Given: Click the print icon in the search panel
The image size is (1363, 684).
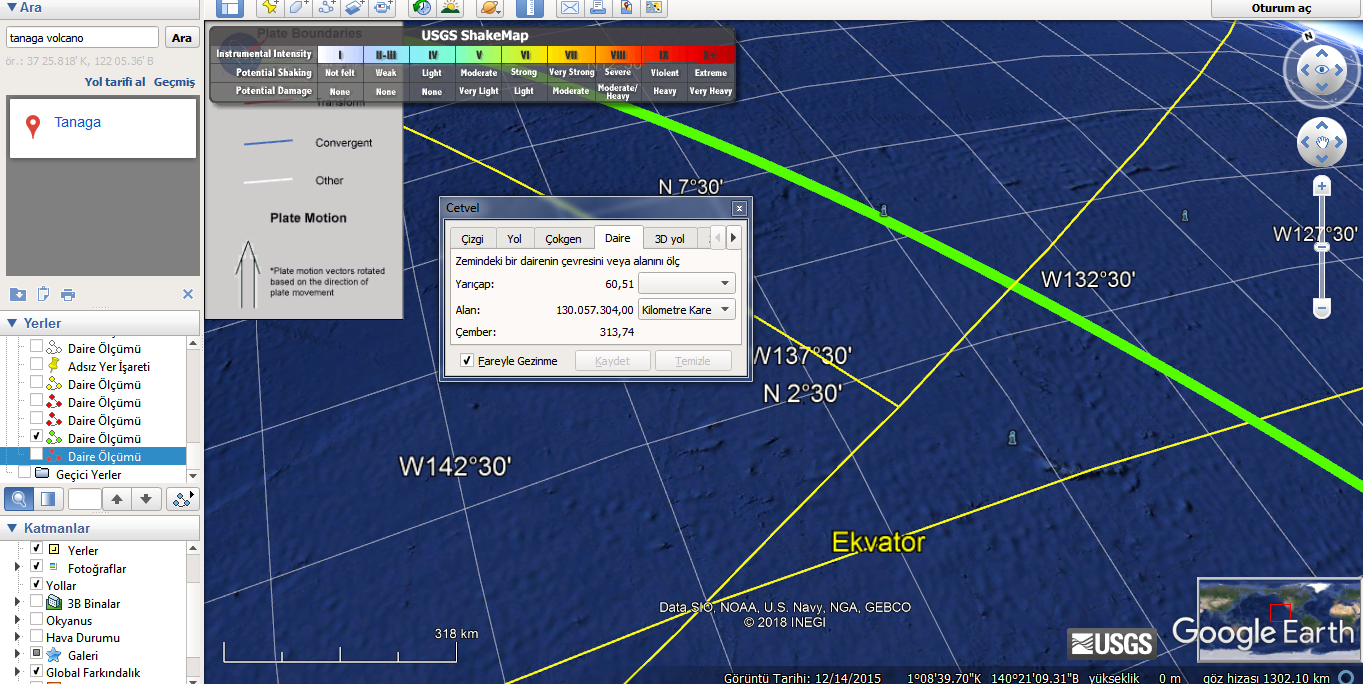Looking at the screenshot, I should [x=68, y=294].
